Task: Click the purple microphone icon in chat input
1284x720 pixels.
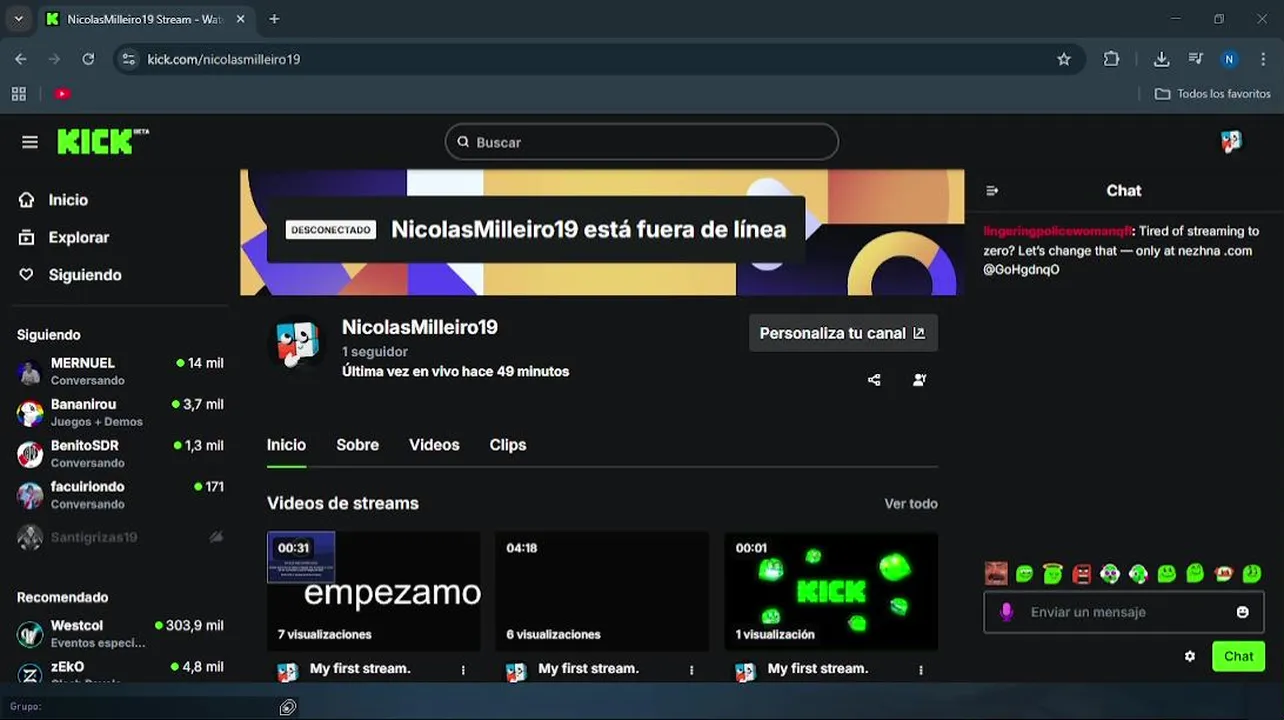Action: coord(1007,612)
